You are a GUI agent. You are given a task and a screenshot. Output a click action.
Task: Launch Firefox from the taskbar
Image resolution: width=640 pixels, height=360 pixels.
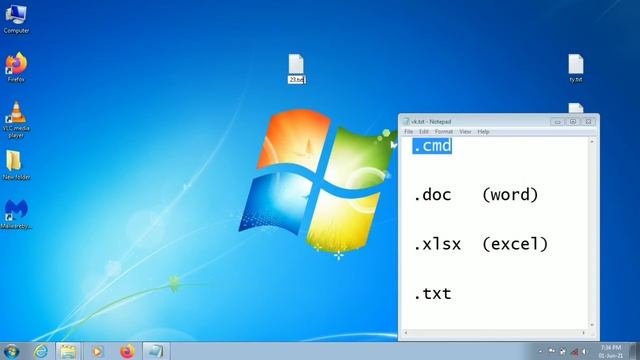point(127,351)
